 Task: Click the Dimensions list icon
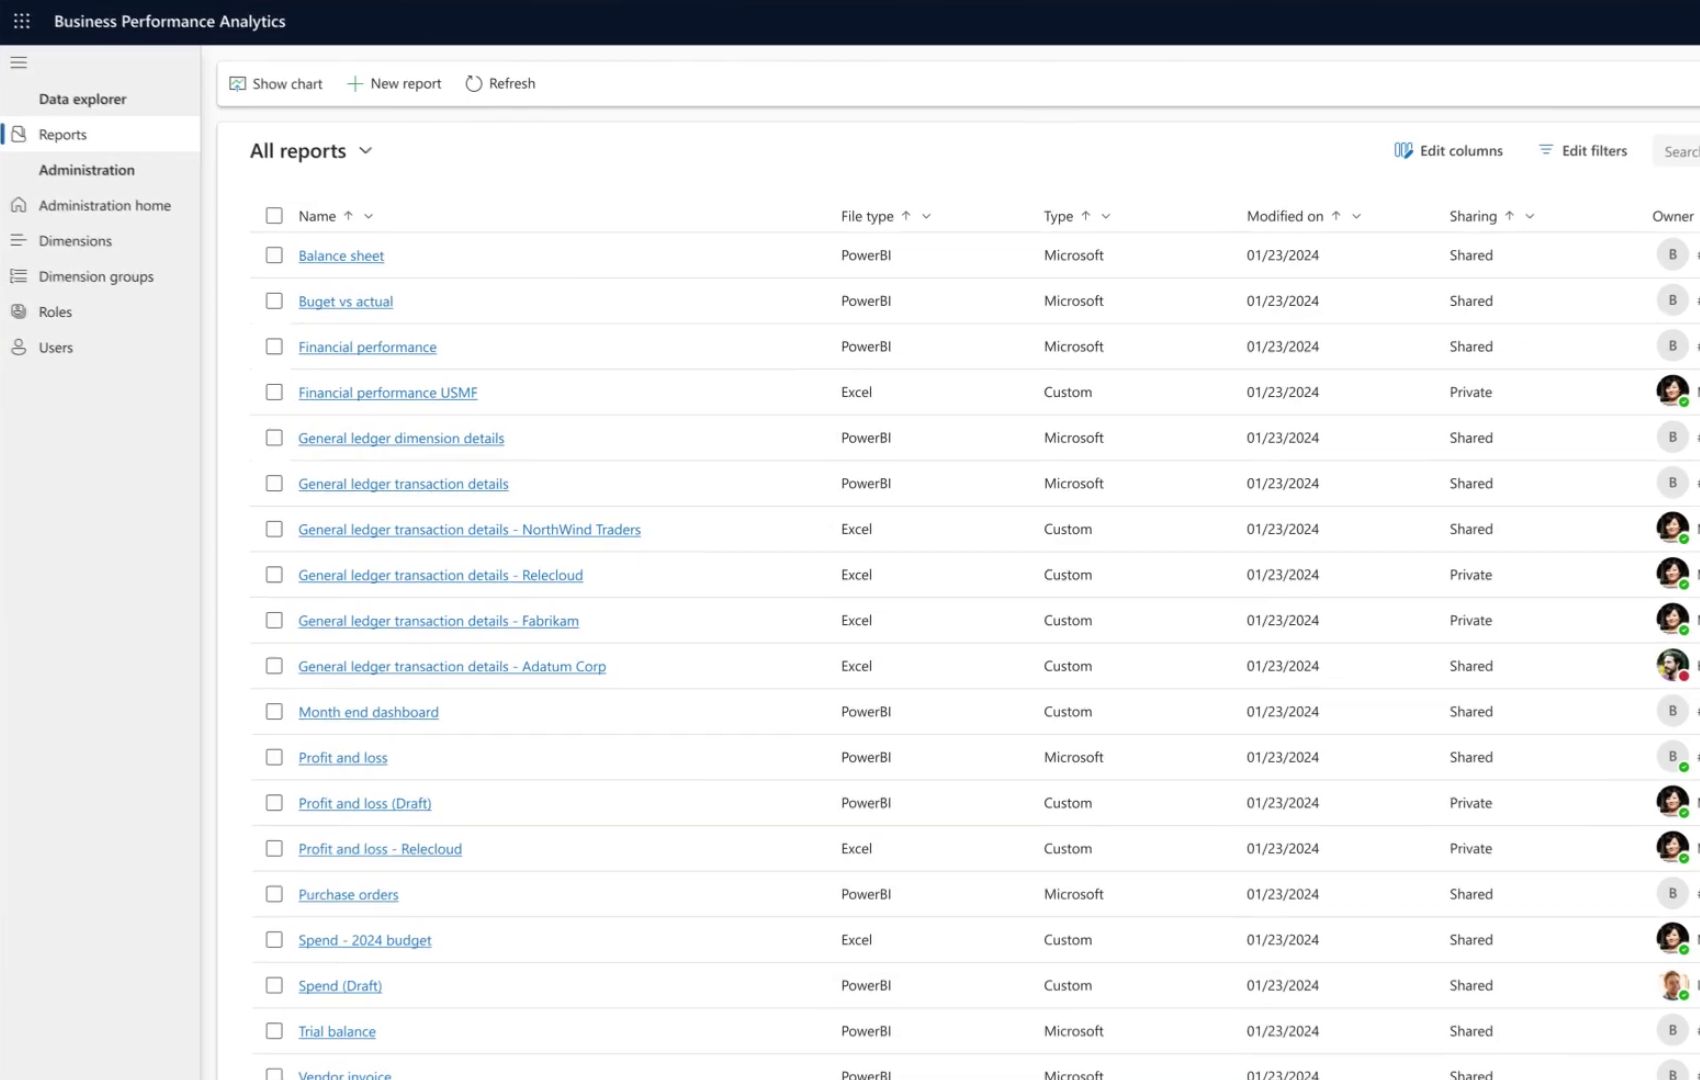pos(18,241)
